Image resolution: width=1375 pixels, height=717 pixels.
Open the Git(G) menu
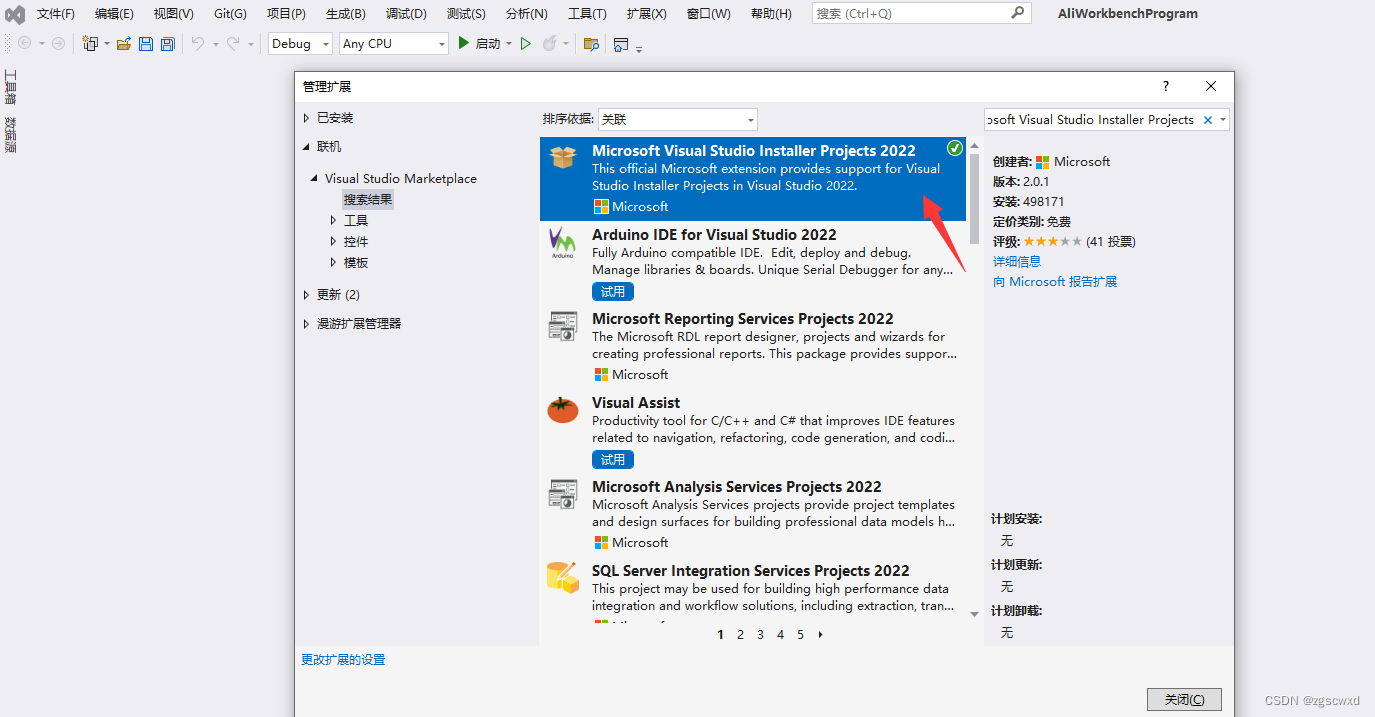click(x=230, y=14)
